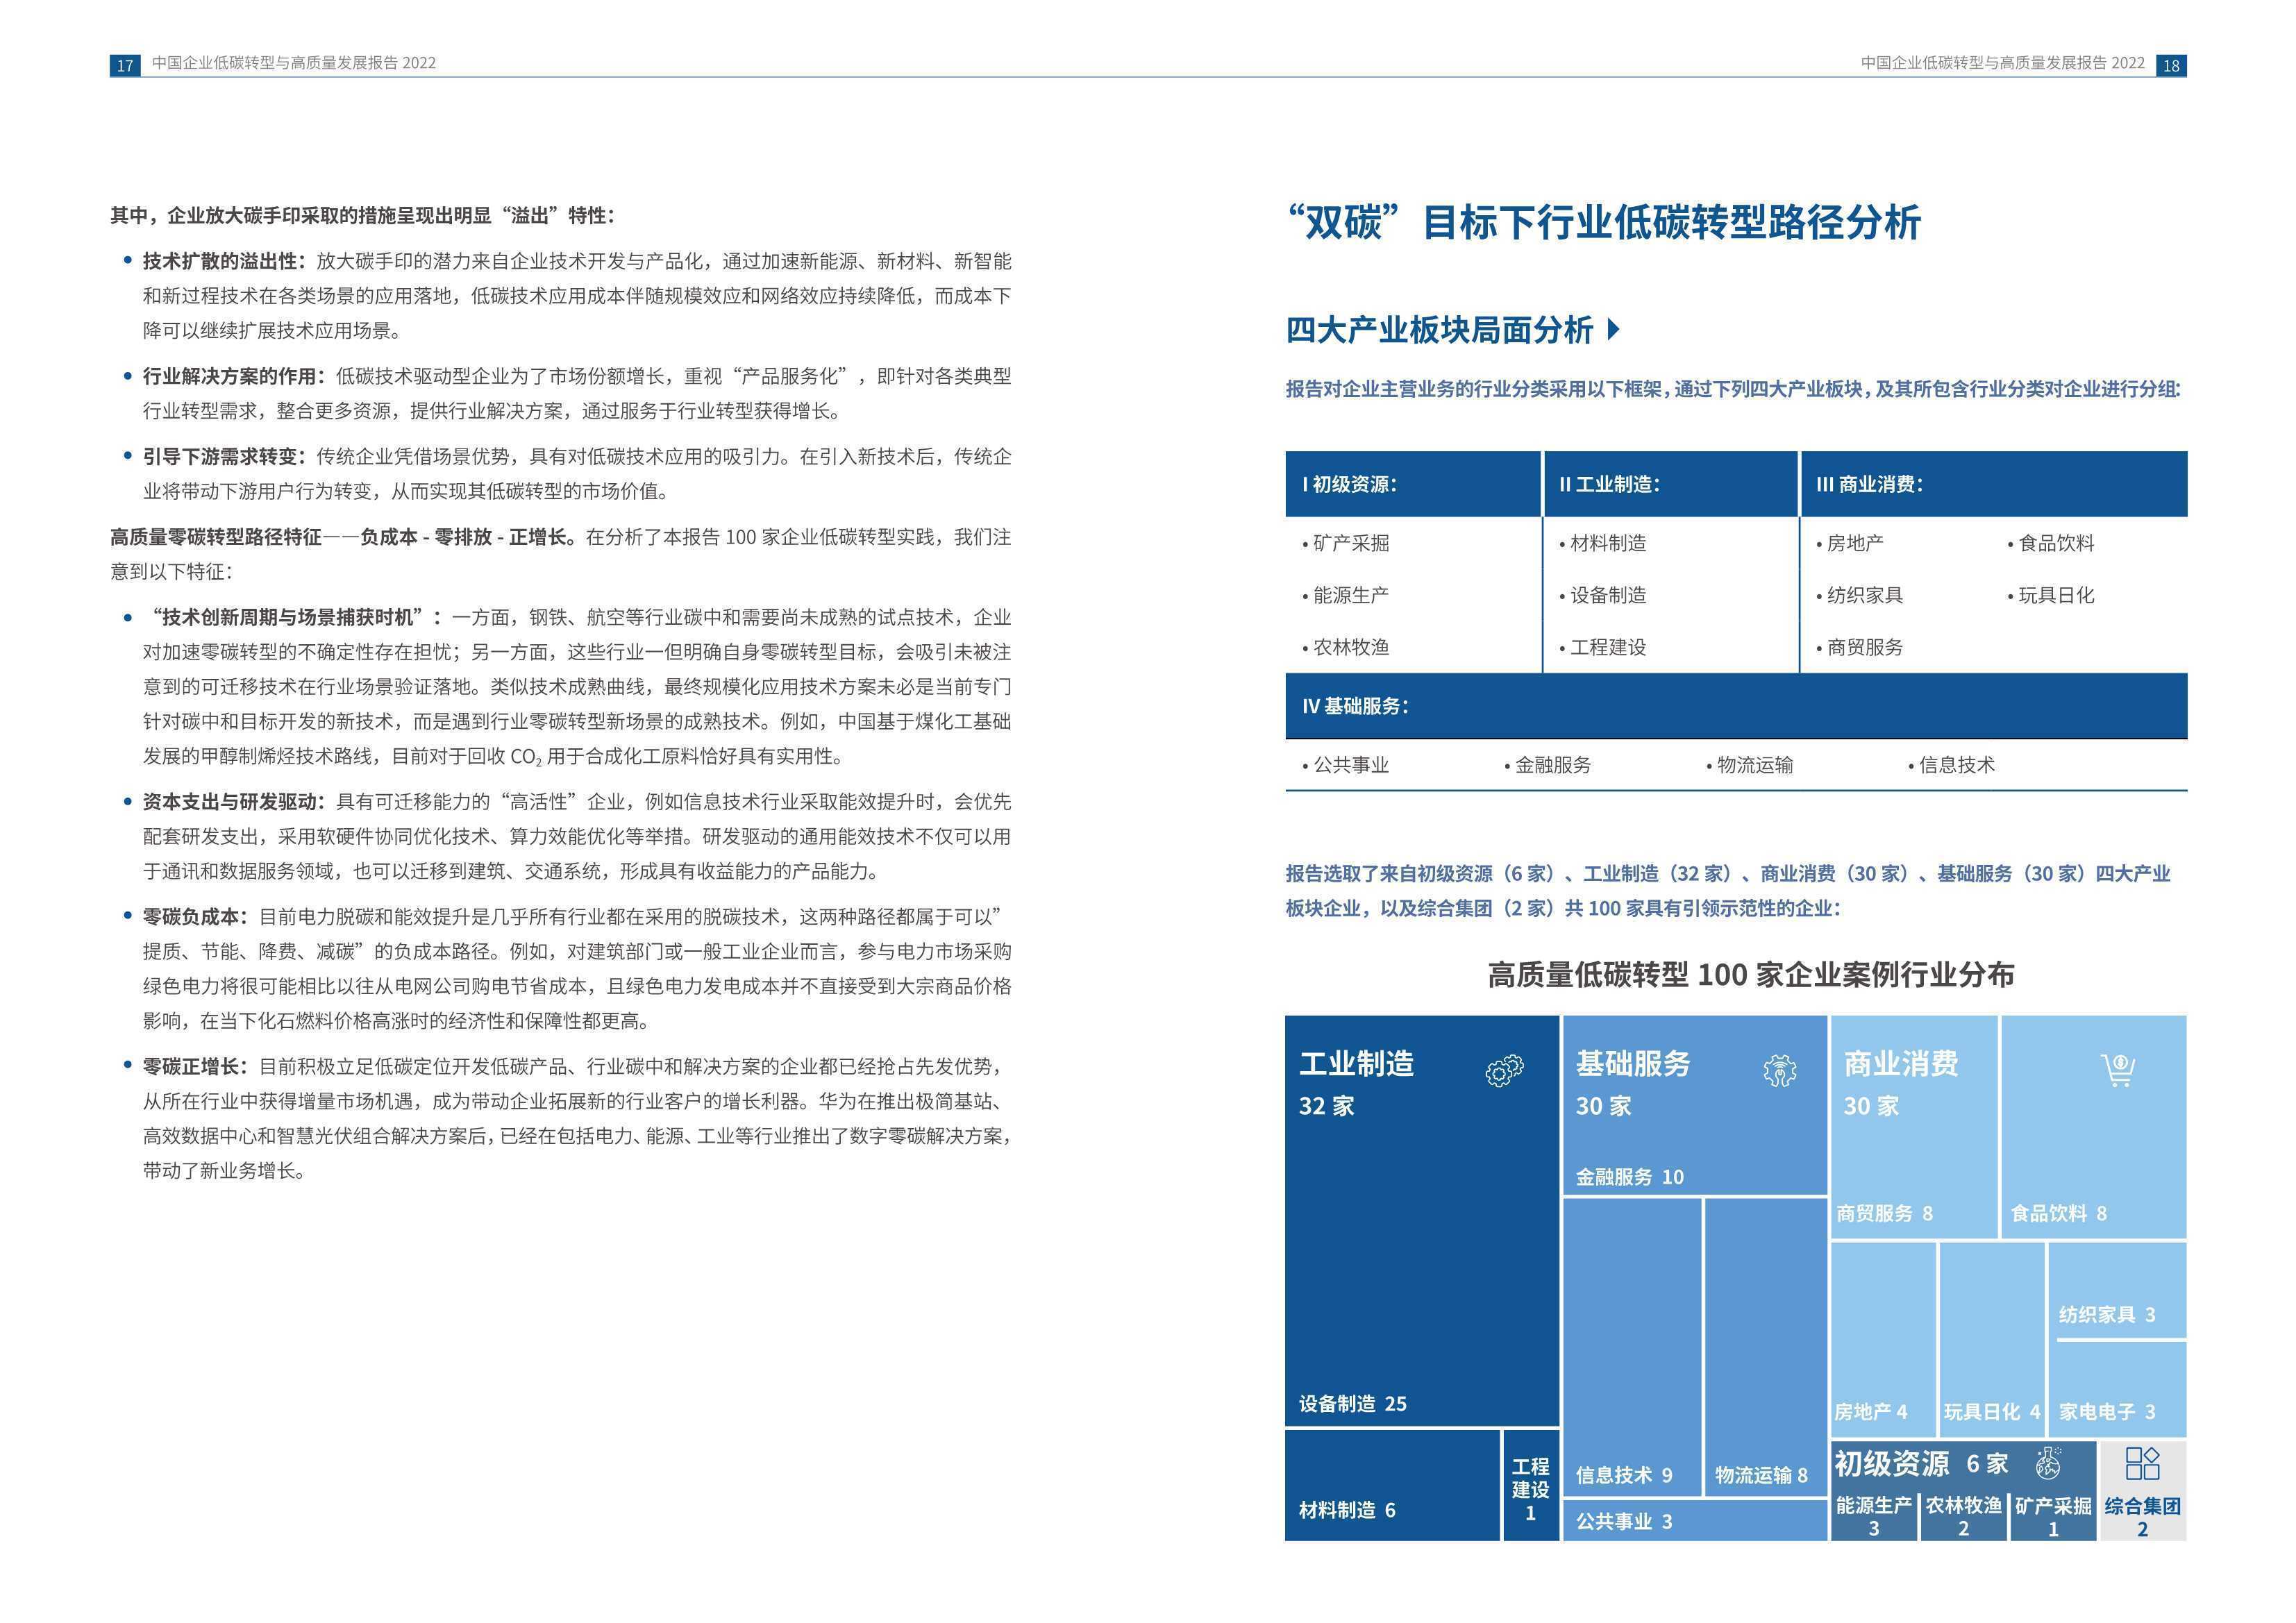Click the 金融服务 10 treemap cell
This screenshot has width=2296, height=1623.
pyautogui.click(x=1695, y=1105)
